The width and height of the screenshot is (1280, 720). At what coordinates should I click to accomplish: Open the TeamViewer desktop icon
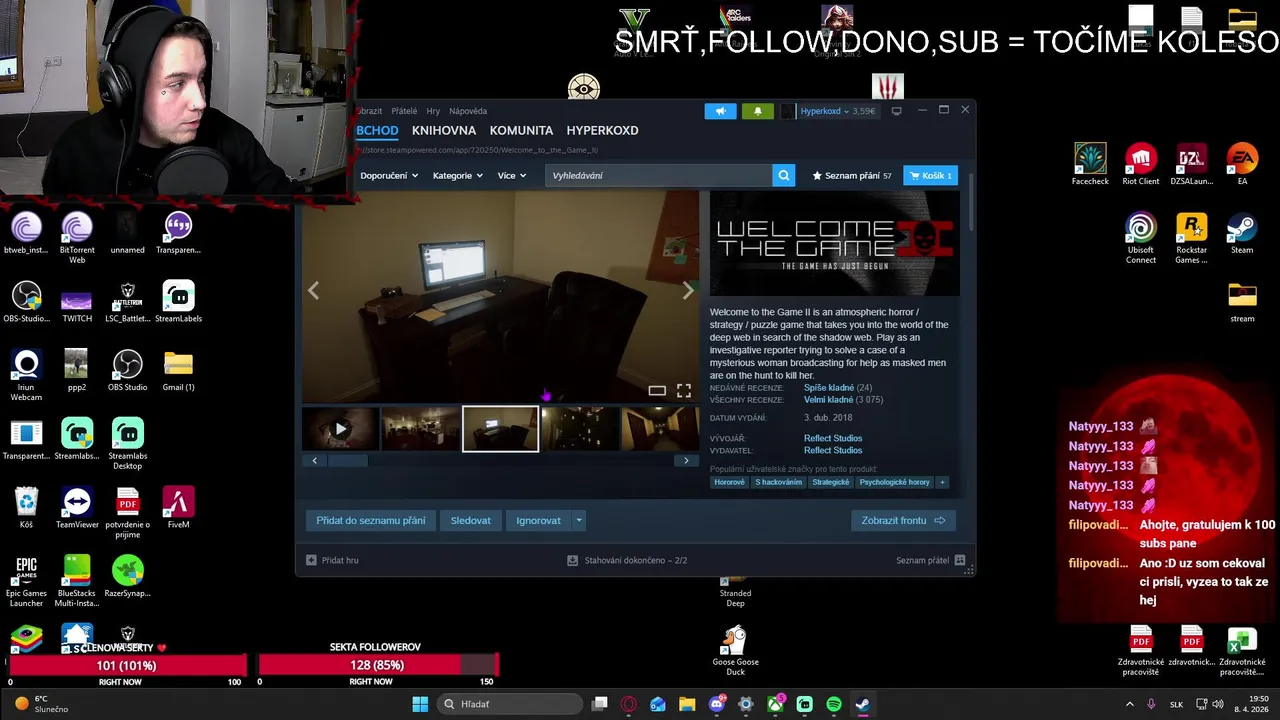[77, 507]
